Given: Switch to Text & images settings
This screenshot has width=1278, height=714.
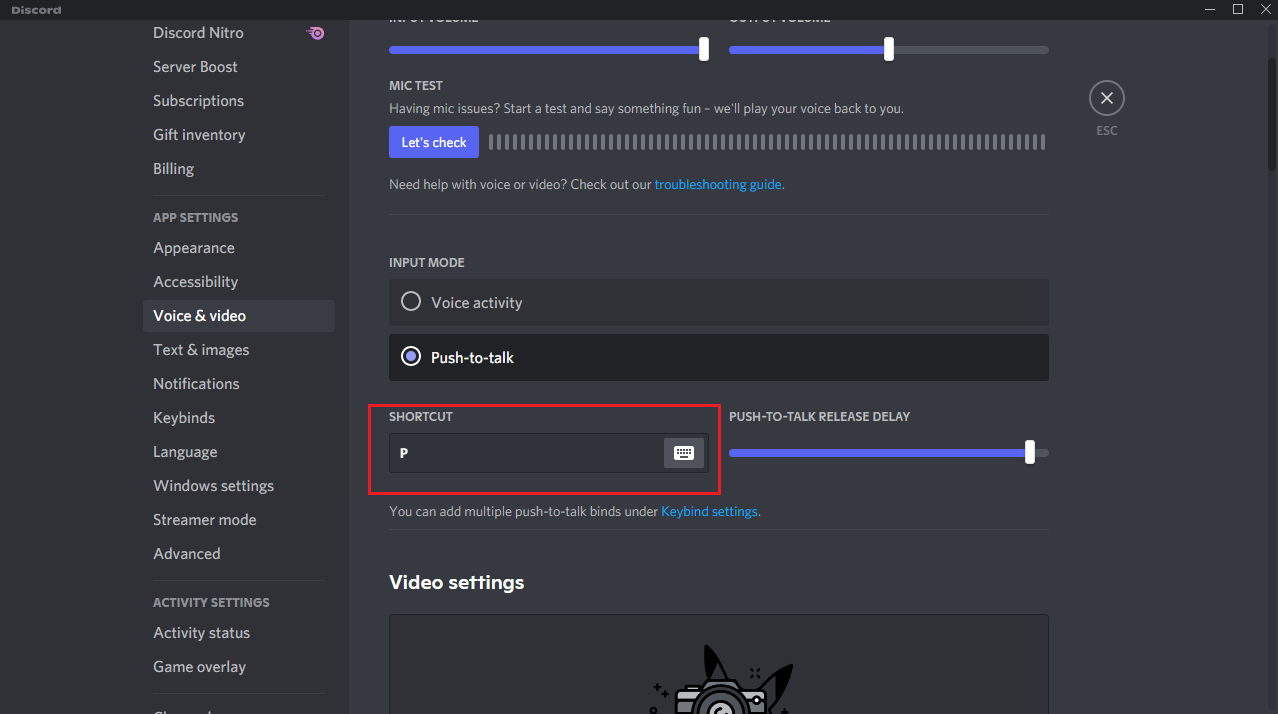Looking at the screenshot, I should click(201, 349).
